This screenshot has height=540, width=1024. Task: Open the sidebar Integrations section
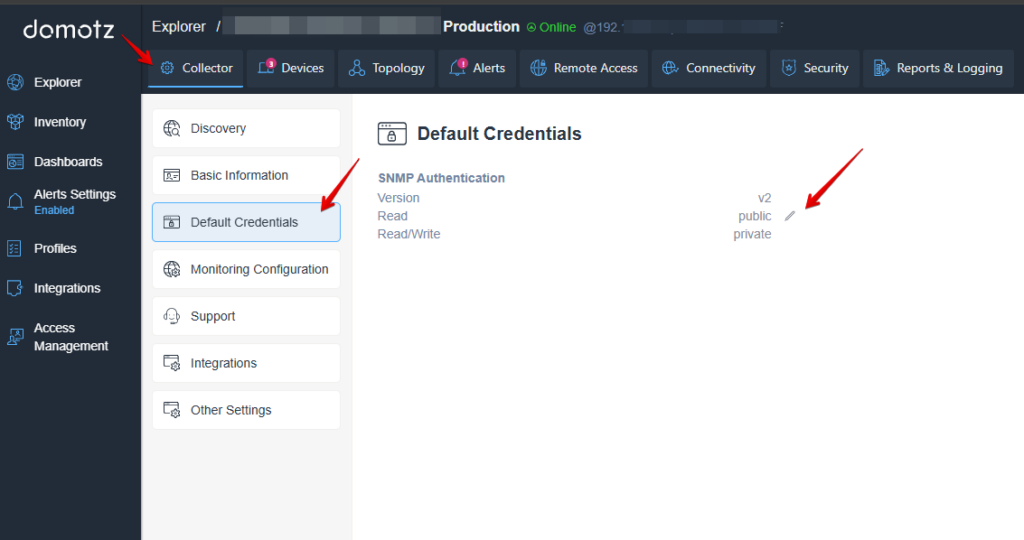click(x=66, y=288)
